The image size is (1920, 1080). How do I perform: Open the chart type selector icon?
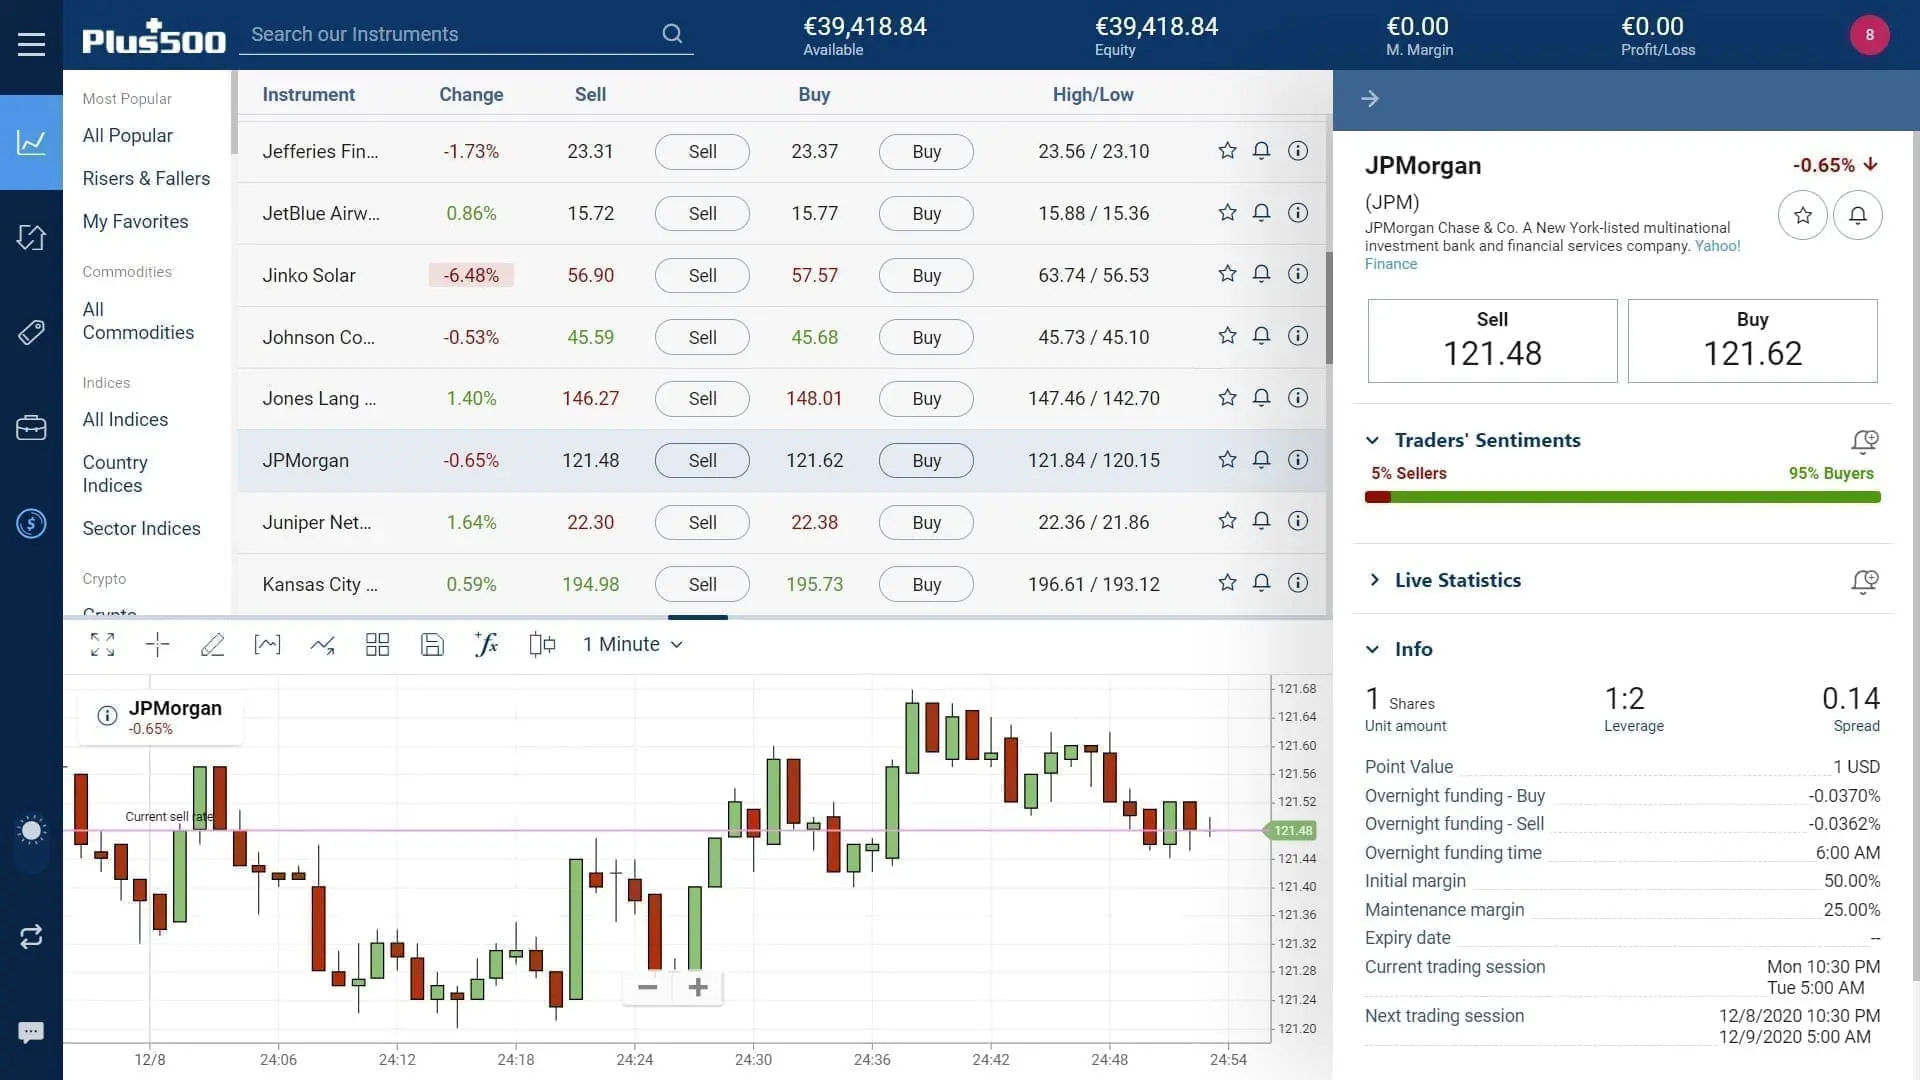point(267,645)
